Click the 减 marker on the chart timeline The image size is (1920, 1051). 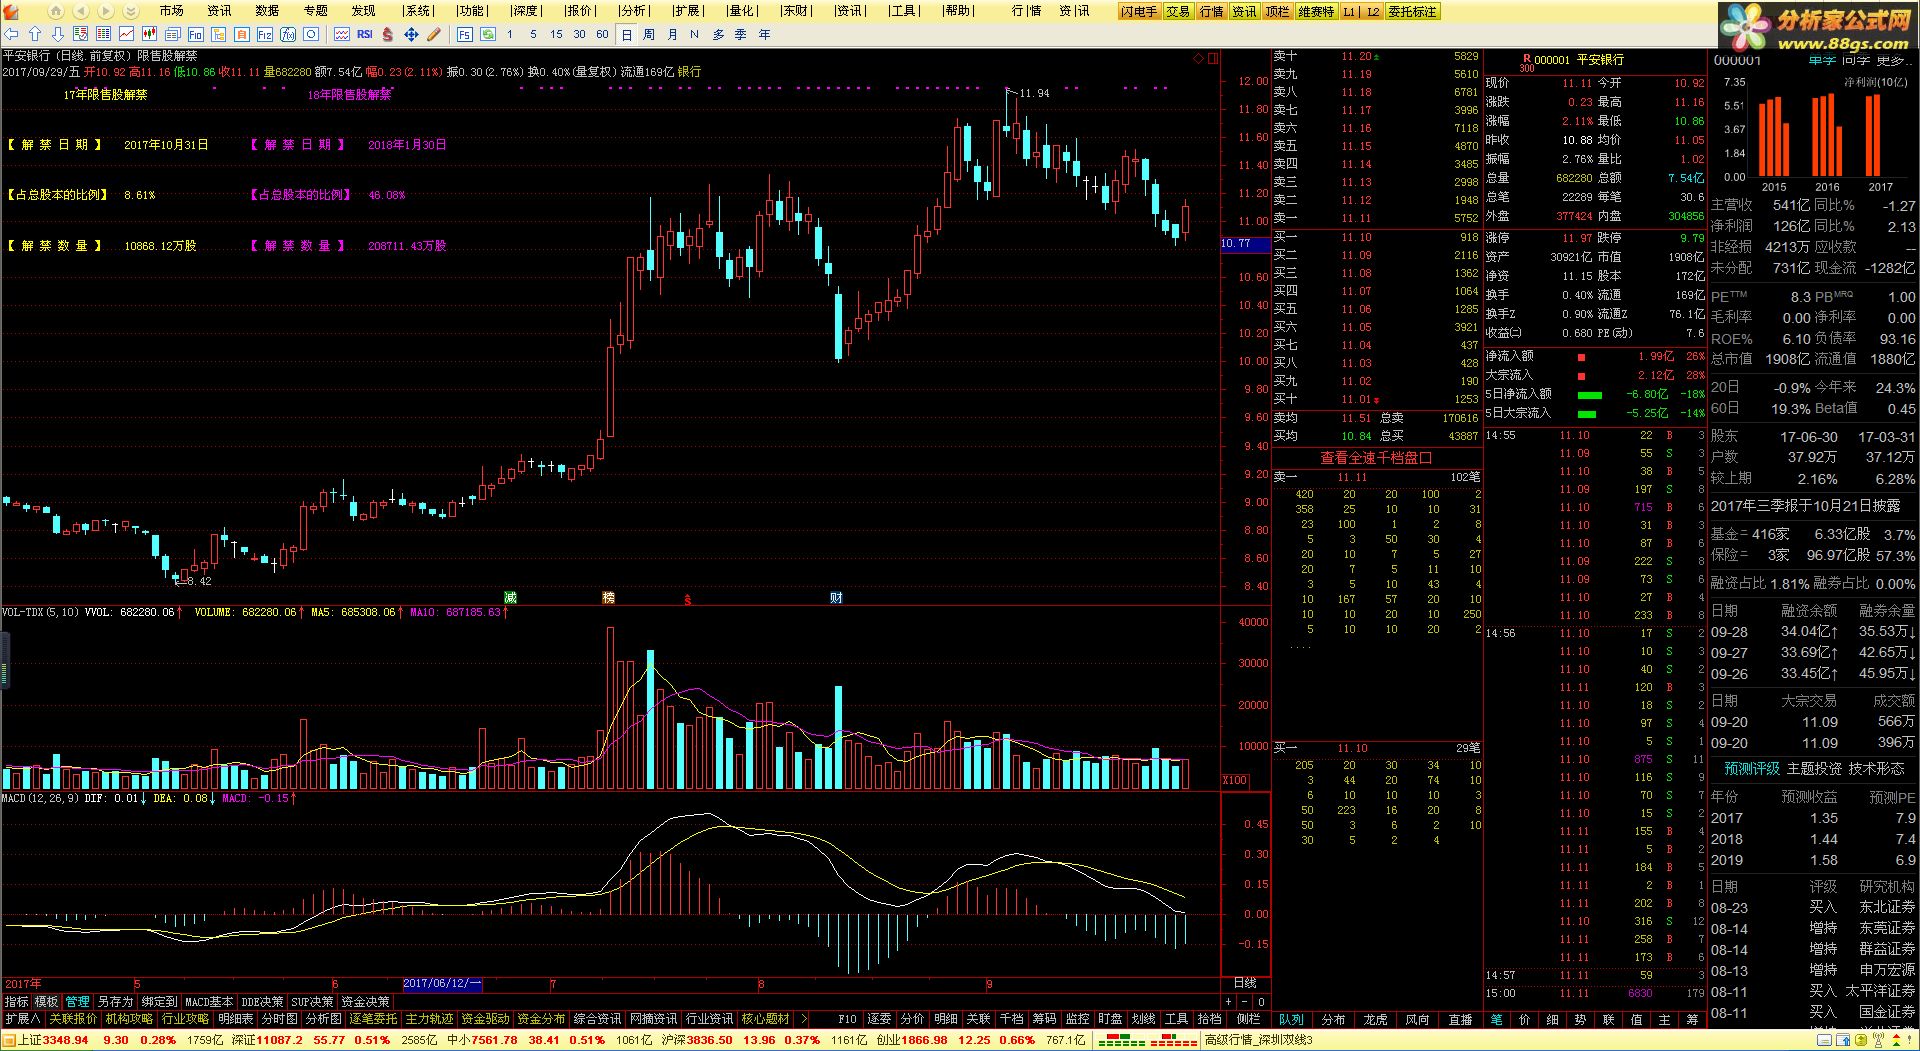(x=511, y=598)
